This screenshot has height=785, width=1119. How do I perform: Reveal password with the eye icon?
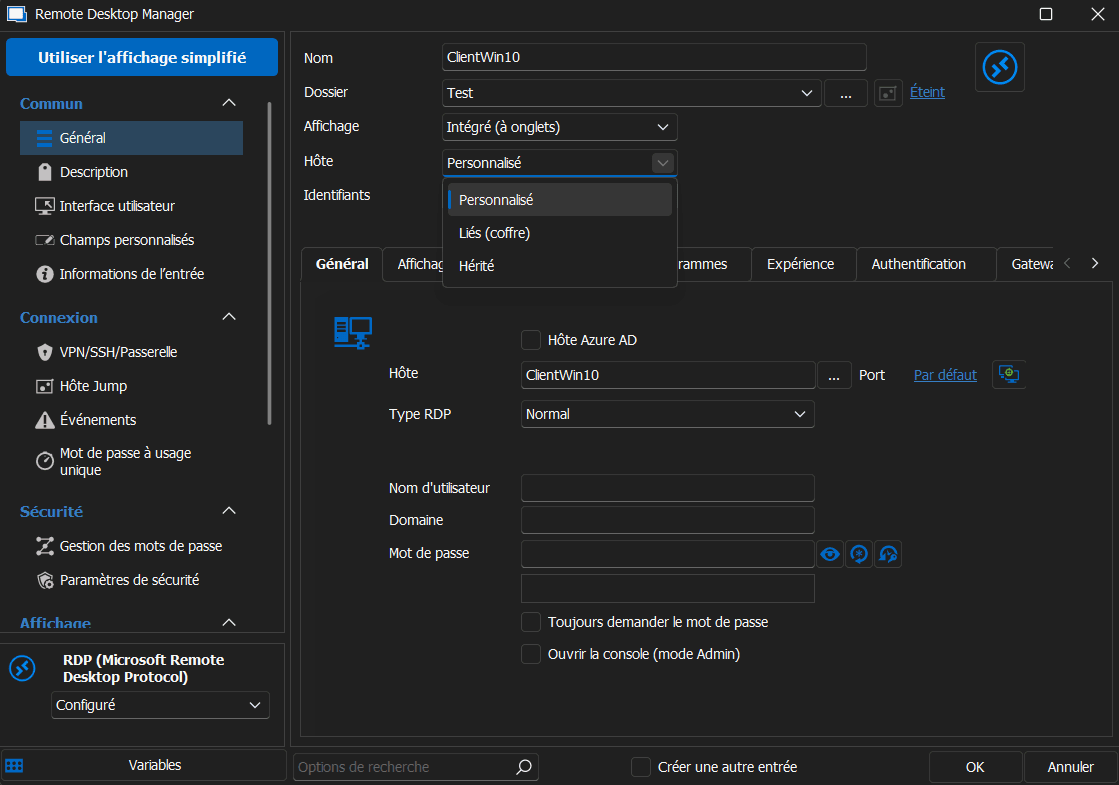pos(830,554)
